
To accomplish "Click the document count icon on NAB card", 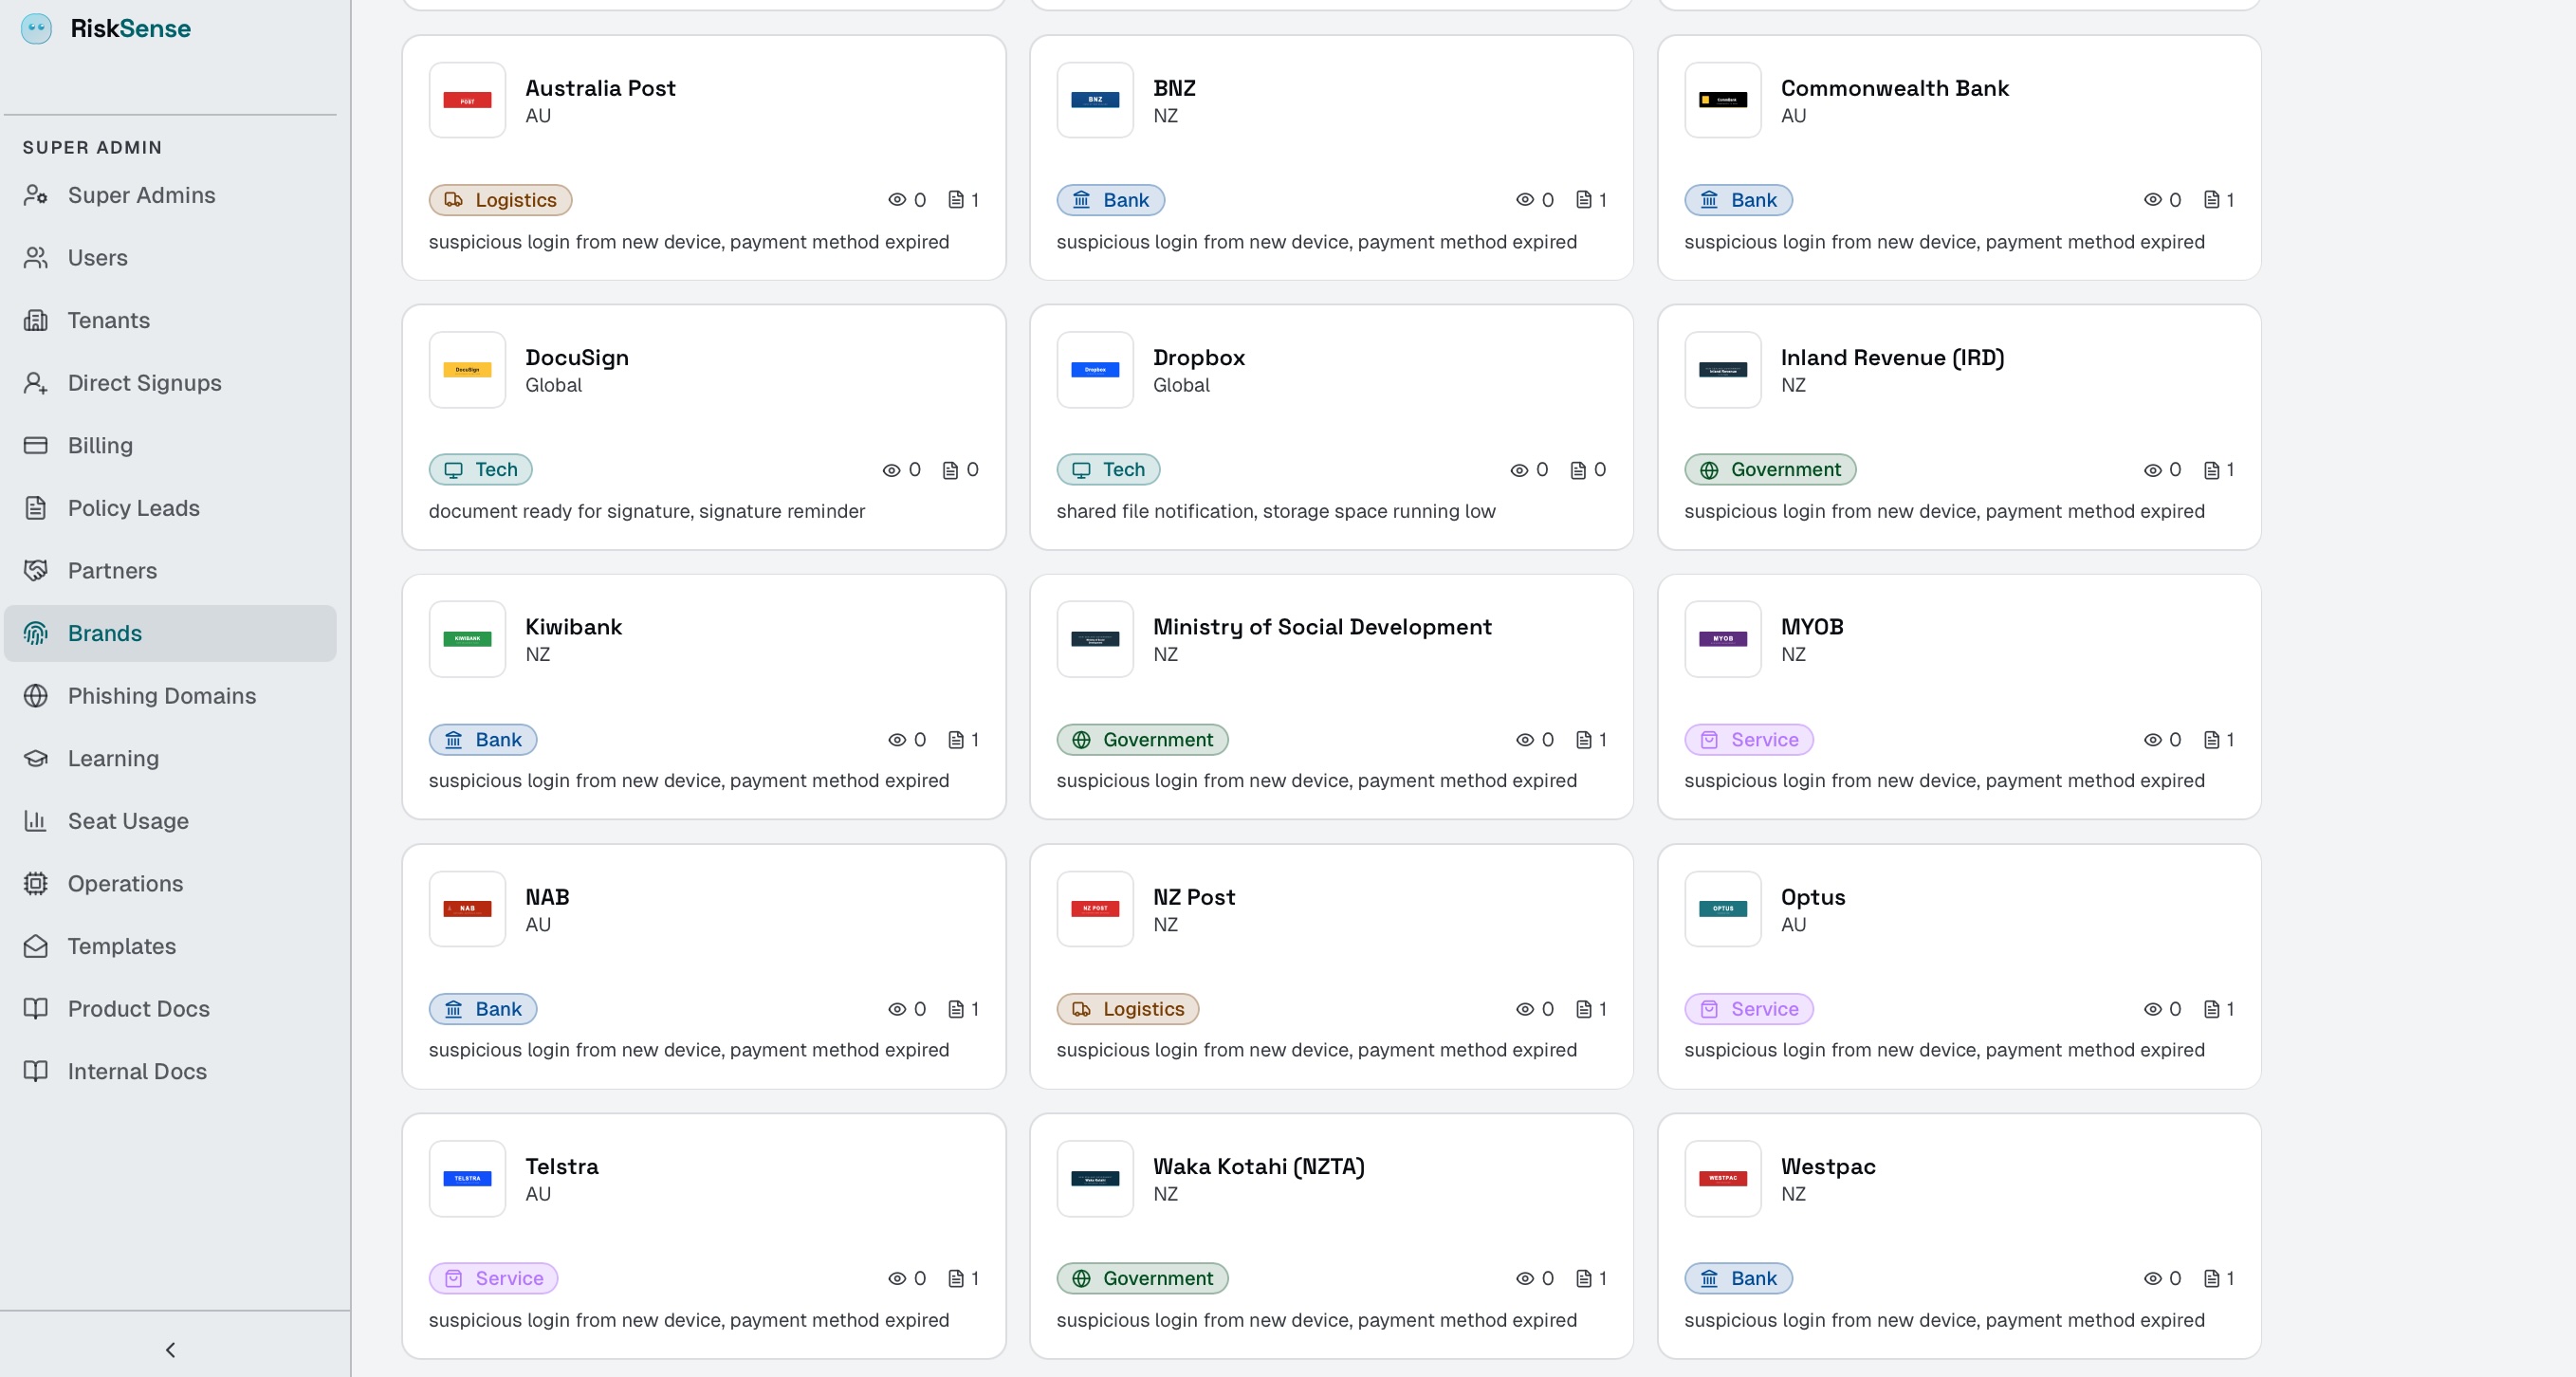I will [956, 1009].
